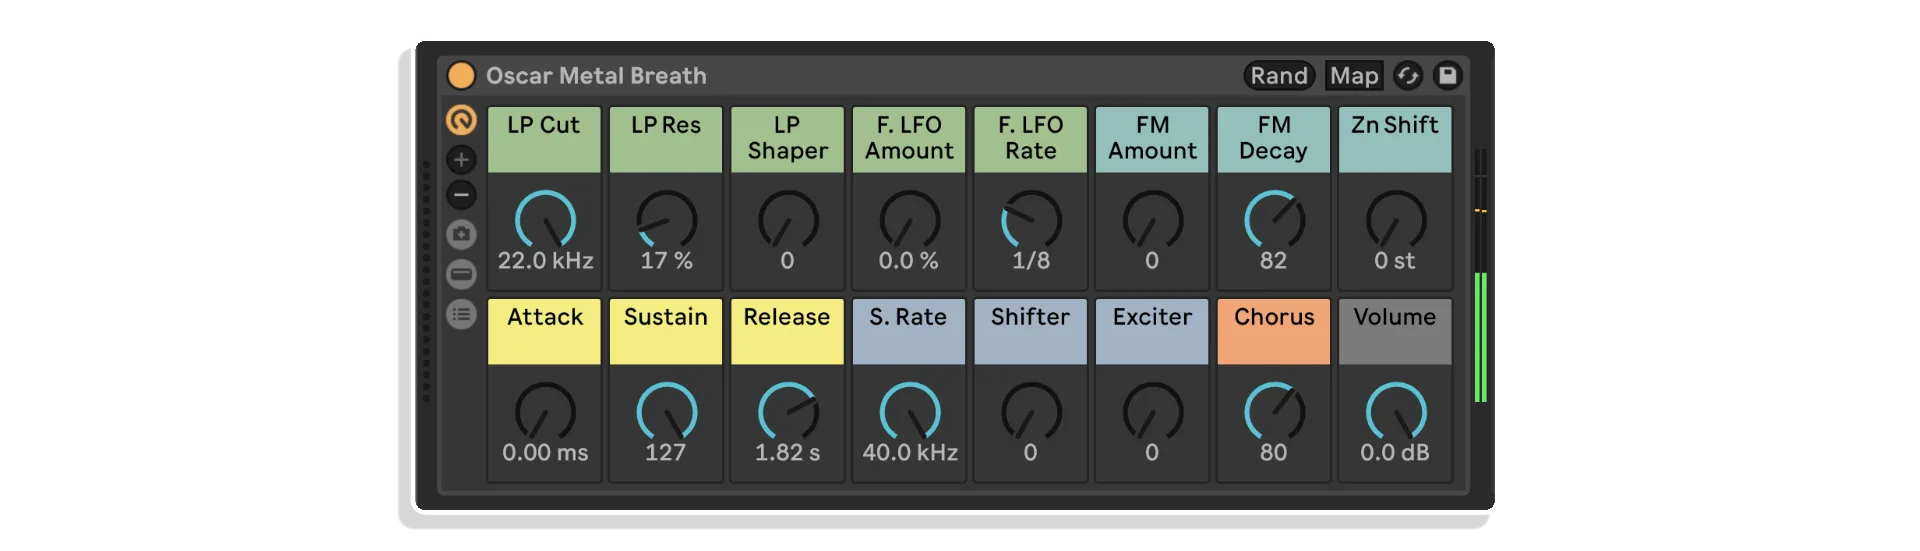Click the minus icon below the camera

pos(461,274)
